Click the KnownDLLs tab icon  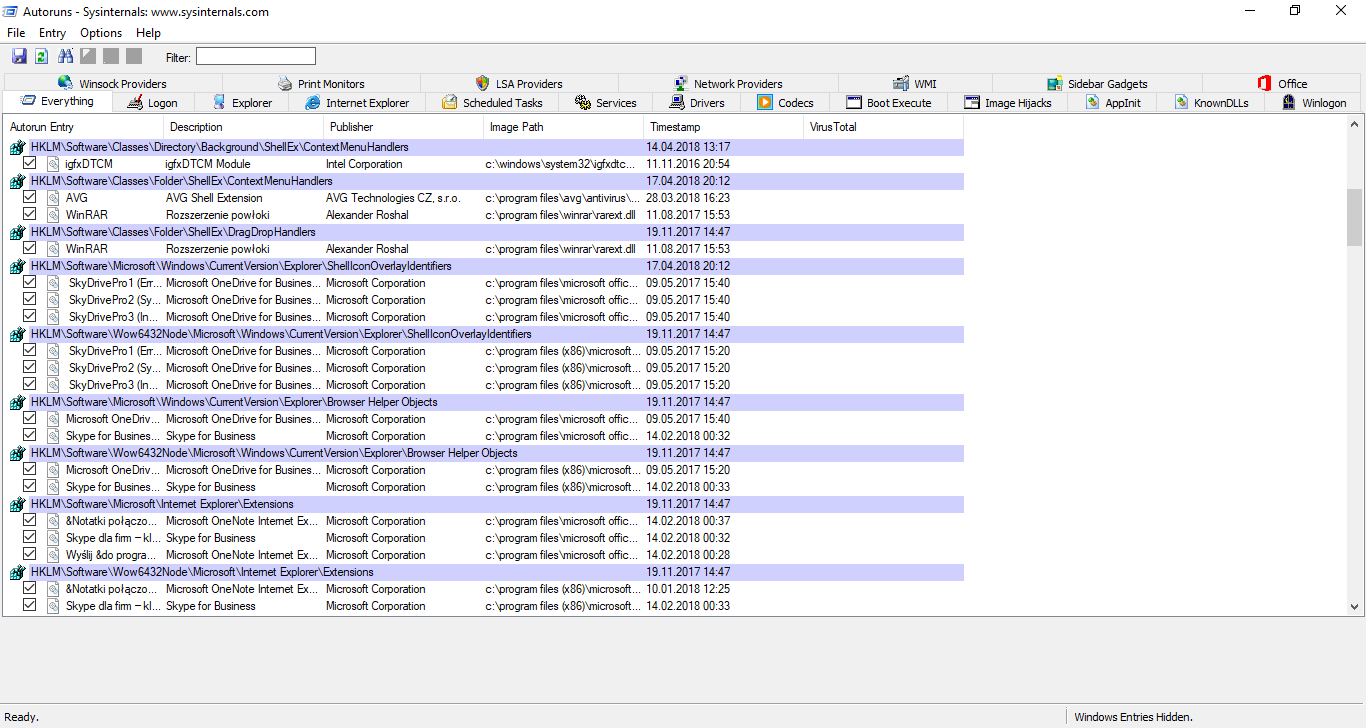point(1181,102)
